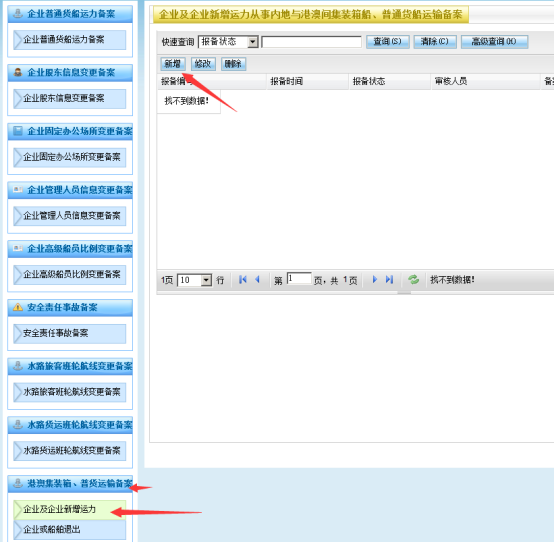Click the icon beside 港澳集装箱、普货运输备案 header

17,483
